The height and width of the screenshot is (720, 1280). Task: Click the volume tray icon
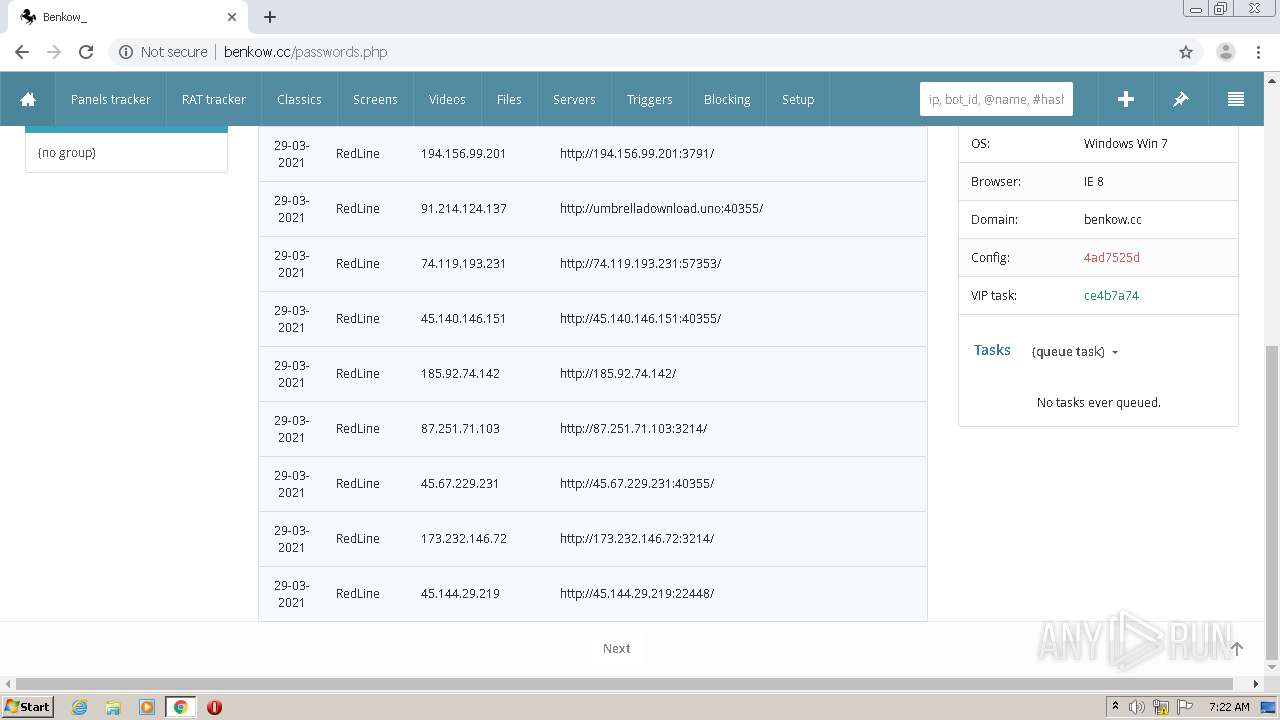pyautogui.click(x=1138, y=707)
